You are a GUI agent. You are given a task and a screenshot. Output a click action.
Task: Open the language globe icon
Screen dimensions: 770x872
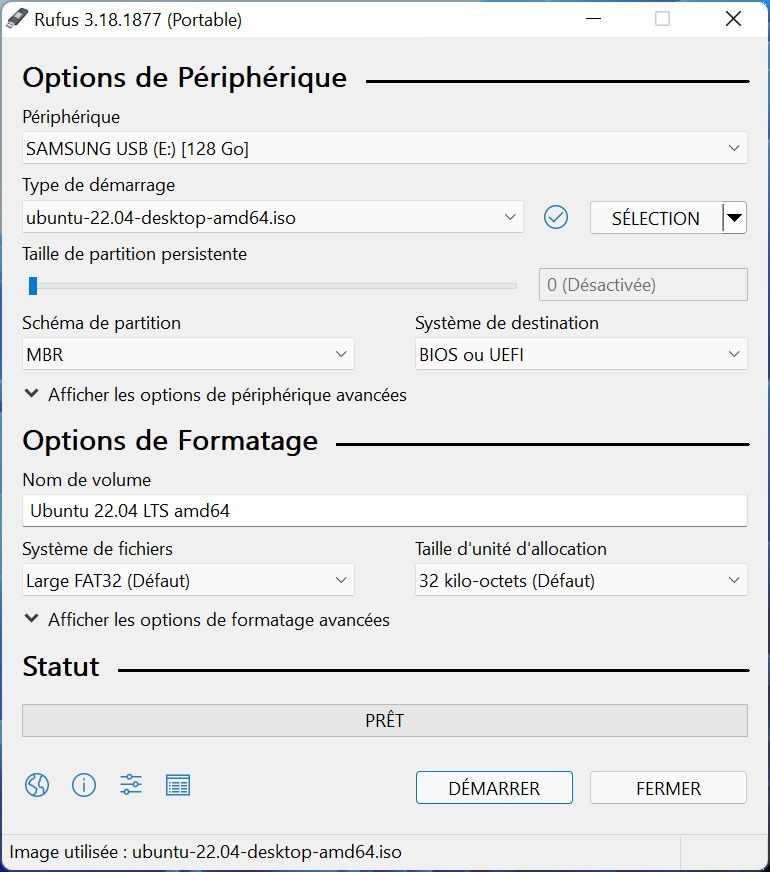(x=37, y=785)
